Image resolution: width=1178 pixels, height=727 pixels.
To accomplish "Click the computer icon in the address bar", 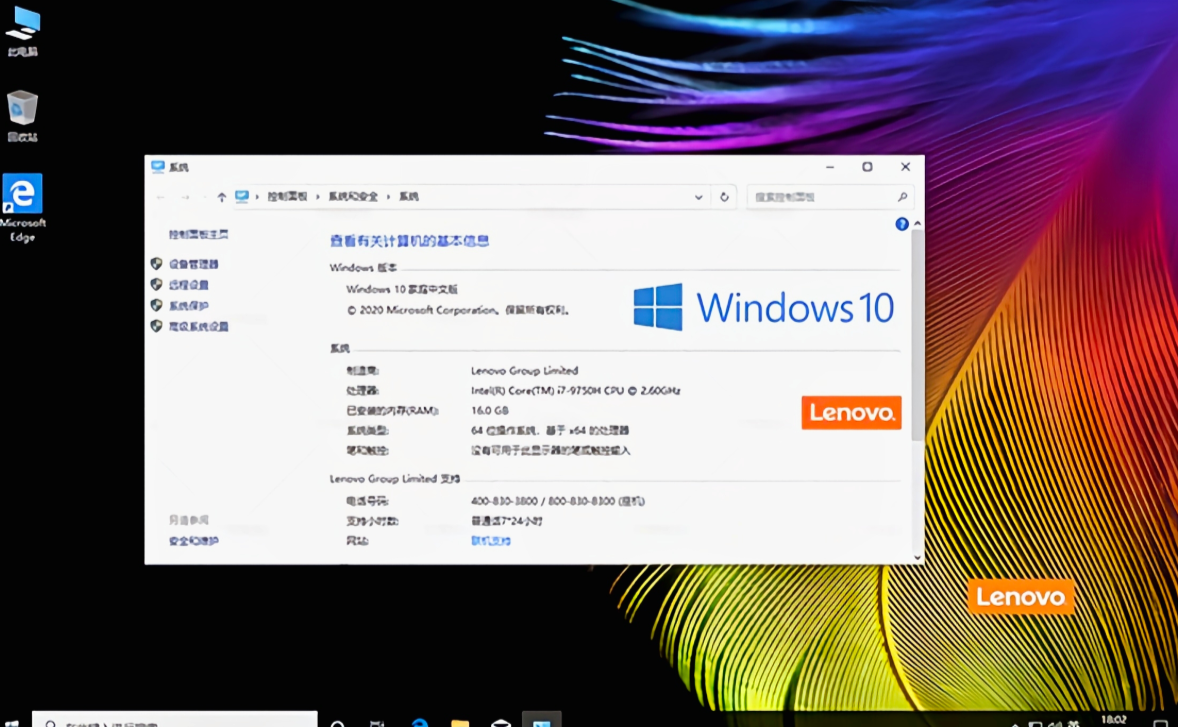I will tap(242, 197).
